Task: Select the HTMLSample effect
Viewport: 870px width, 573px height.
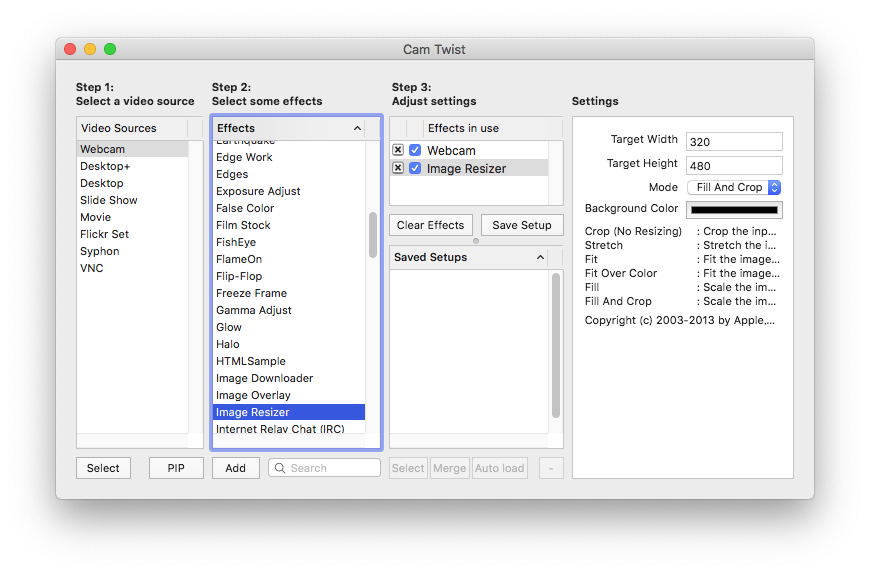Action: pyautogui.click(x=289, y=362)
